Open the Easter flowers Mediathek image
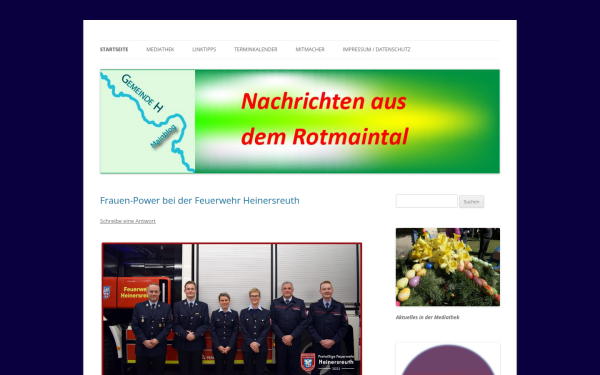The width and height of the screenshot is (600, 375). pyautogui.click(x=448, y=267)
